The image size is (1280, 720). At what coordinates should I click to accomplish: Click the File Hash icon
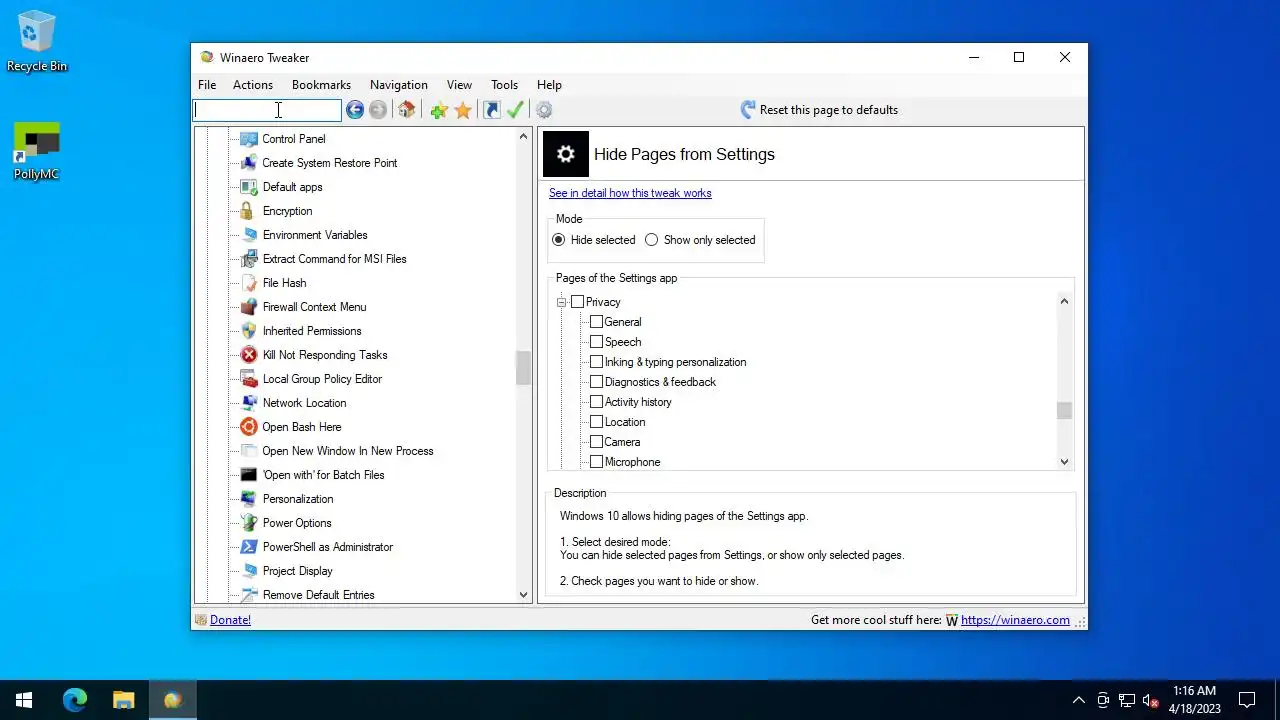[x=249, y=283]
